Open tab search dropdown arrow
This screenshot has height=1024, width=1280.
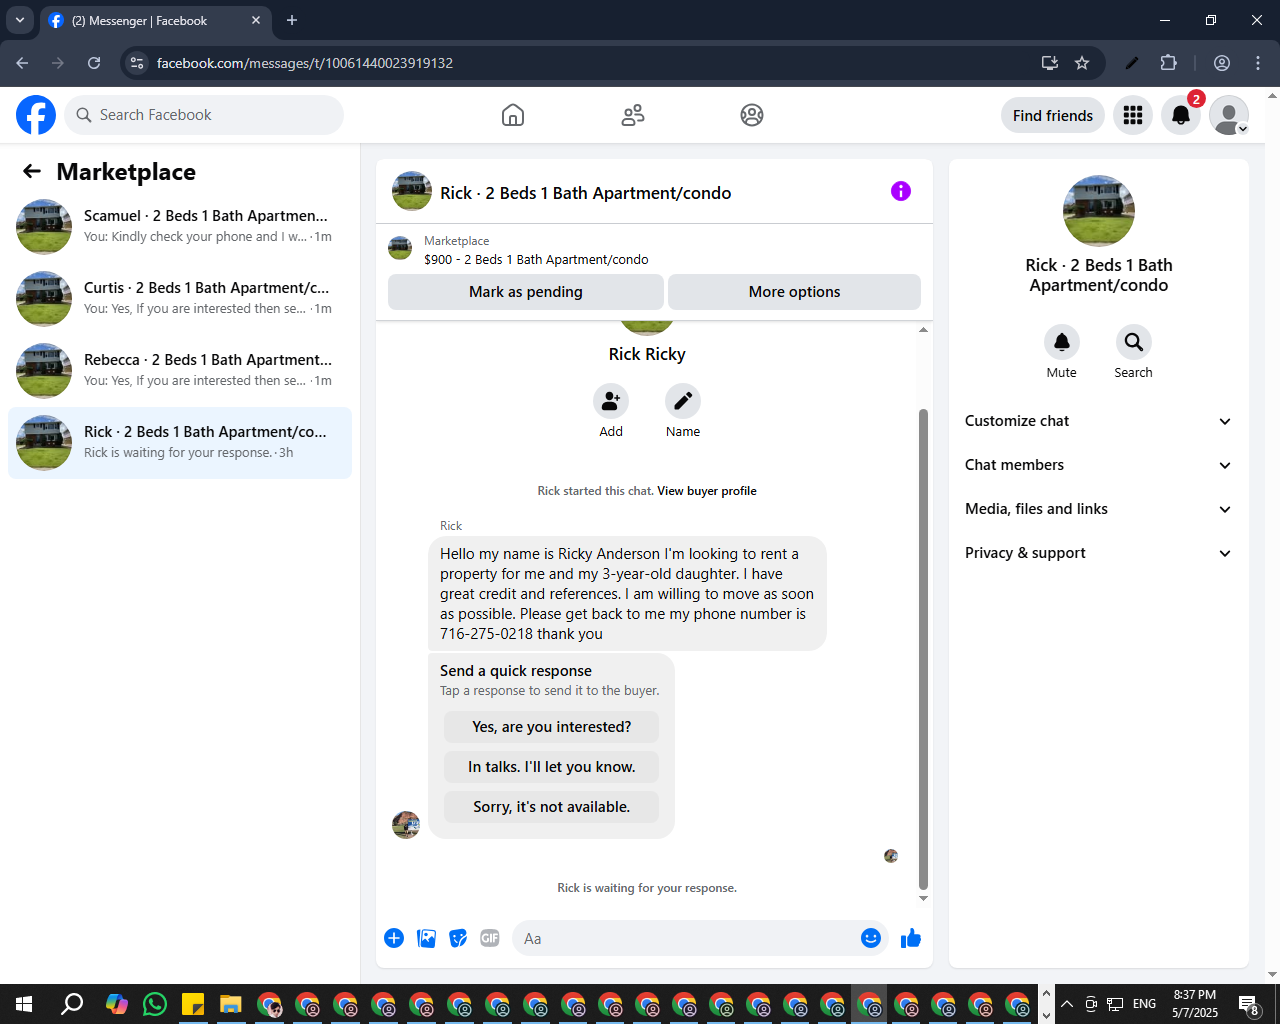(x=20, y=20)
